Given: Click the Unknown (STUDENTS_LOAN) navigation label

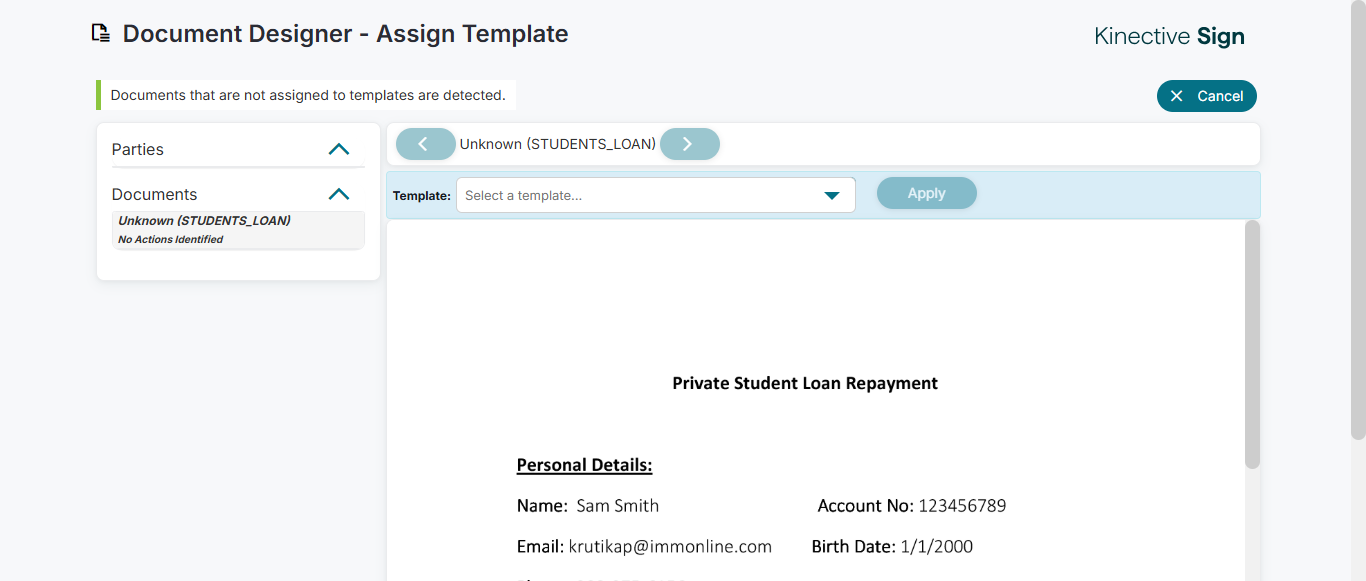Looking at the screenshot, I should pos(557,144).
